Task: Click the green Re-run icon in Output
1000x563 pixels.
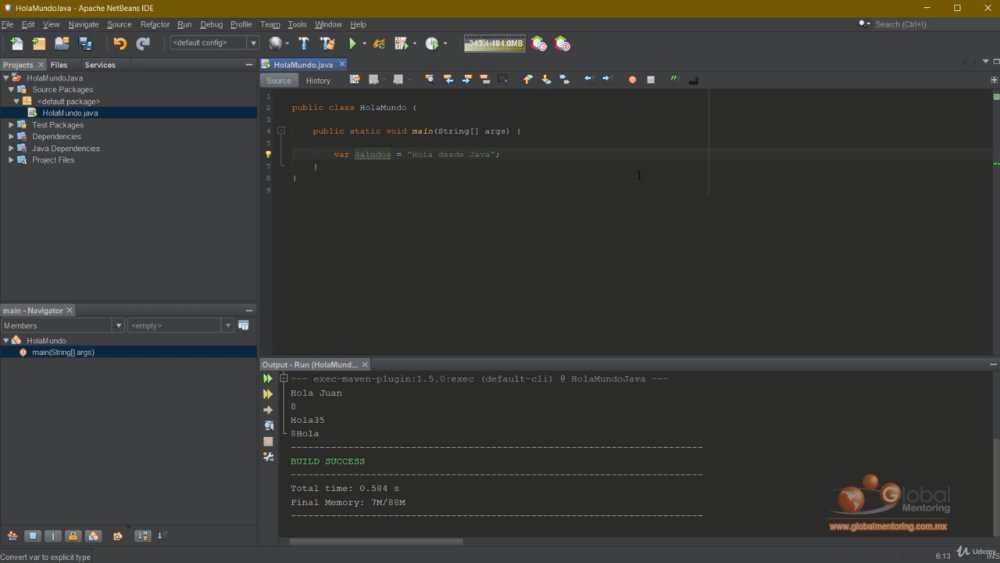Action: [x=268, y=379]
